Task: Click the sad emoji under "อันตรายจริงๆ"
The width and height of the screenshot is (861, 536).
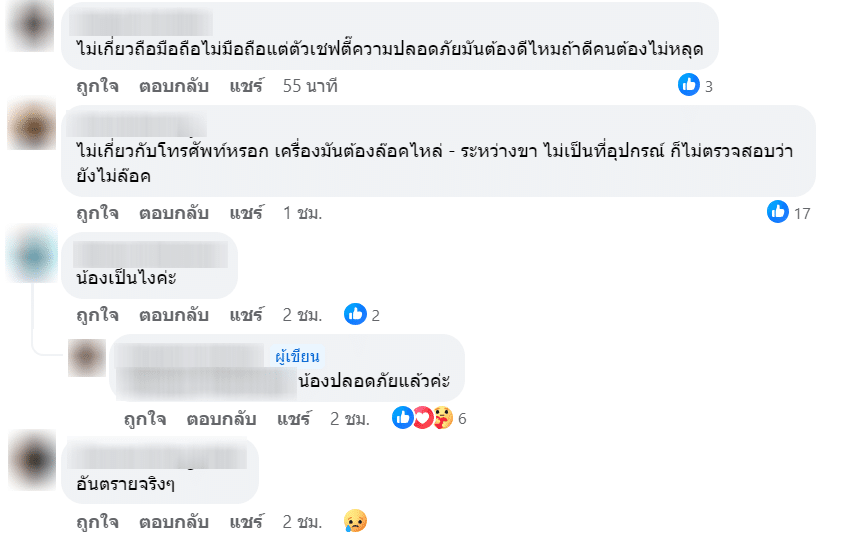Action: pos(354,521)
